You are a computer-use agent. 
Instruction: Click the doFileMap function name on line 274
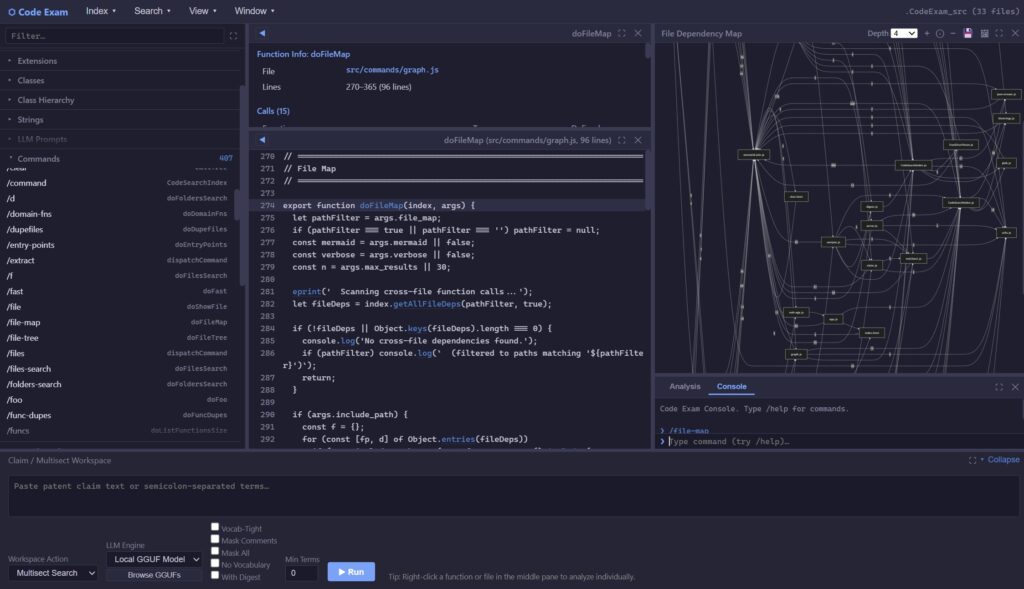point(381,206)
